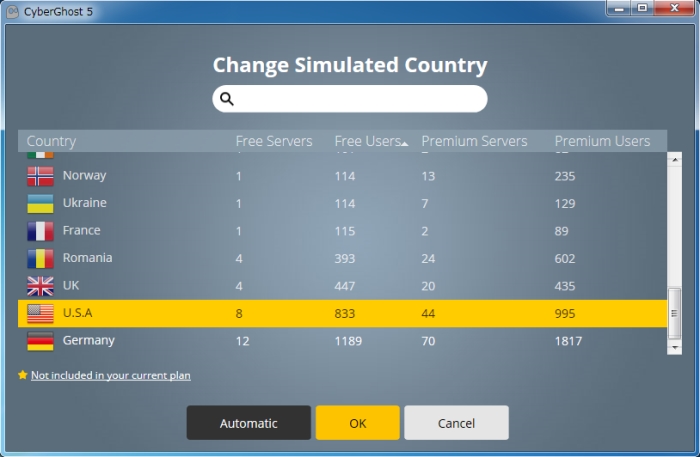Click Romania's 24 premium servers value
The image size is (700, 457).
coord(428,259)
